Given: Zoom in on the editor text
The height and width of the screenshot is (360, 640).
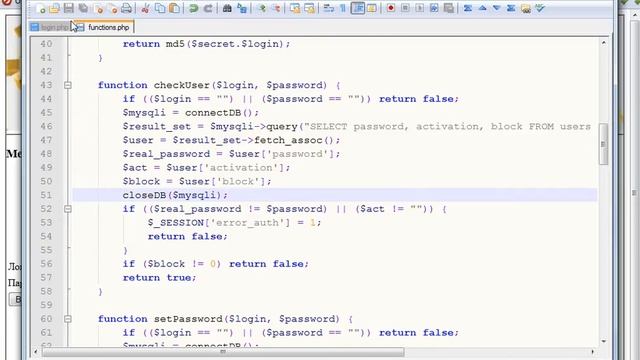Looking at the screenshot, I should coord(261,8).
